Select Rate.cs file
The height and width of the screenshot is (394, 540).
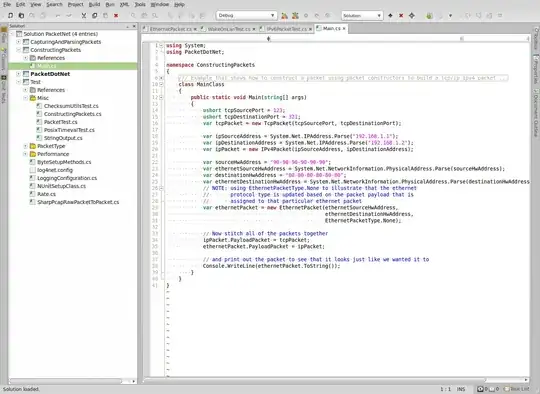pos(46,194)
